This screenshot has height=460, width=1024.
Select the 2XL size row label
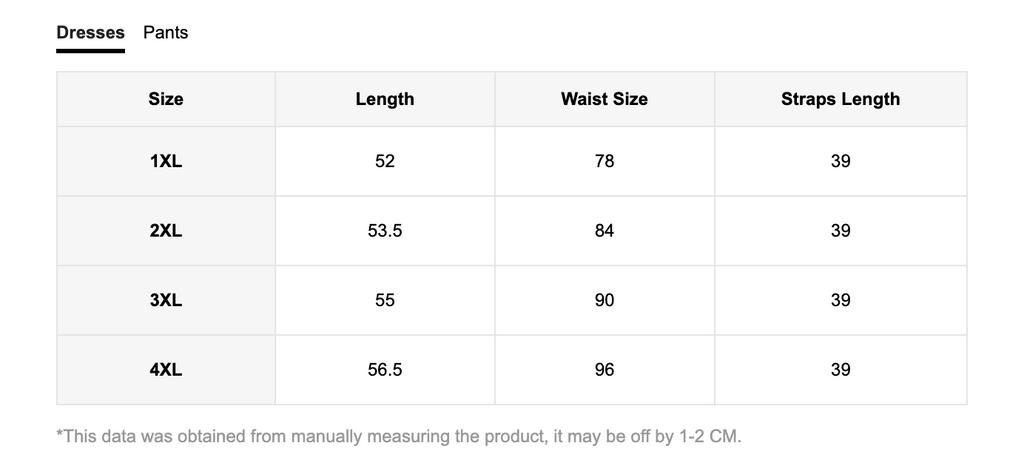(x=166, y=231)
